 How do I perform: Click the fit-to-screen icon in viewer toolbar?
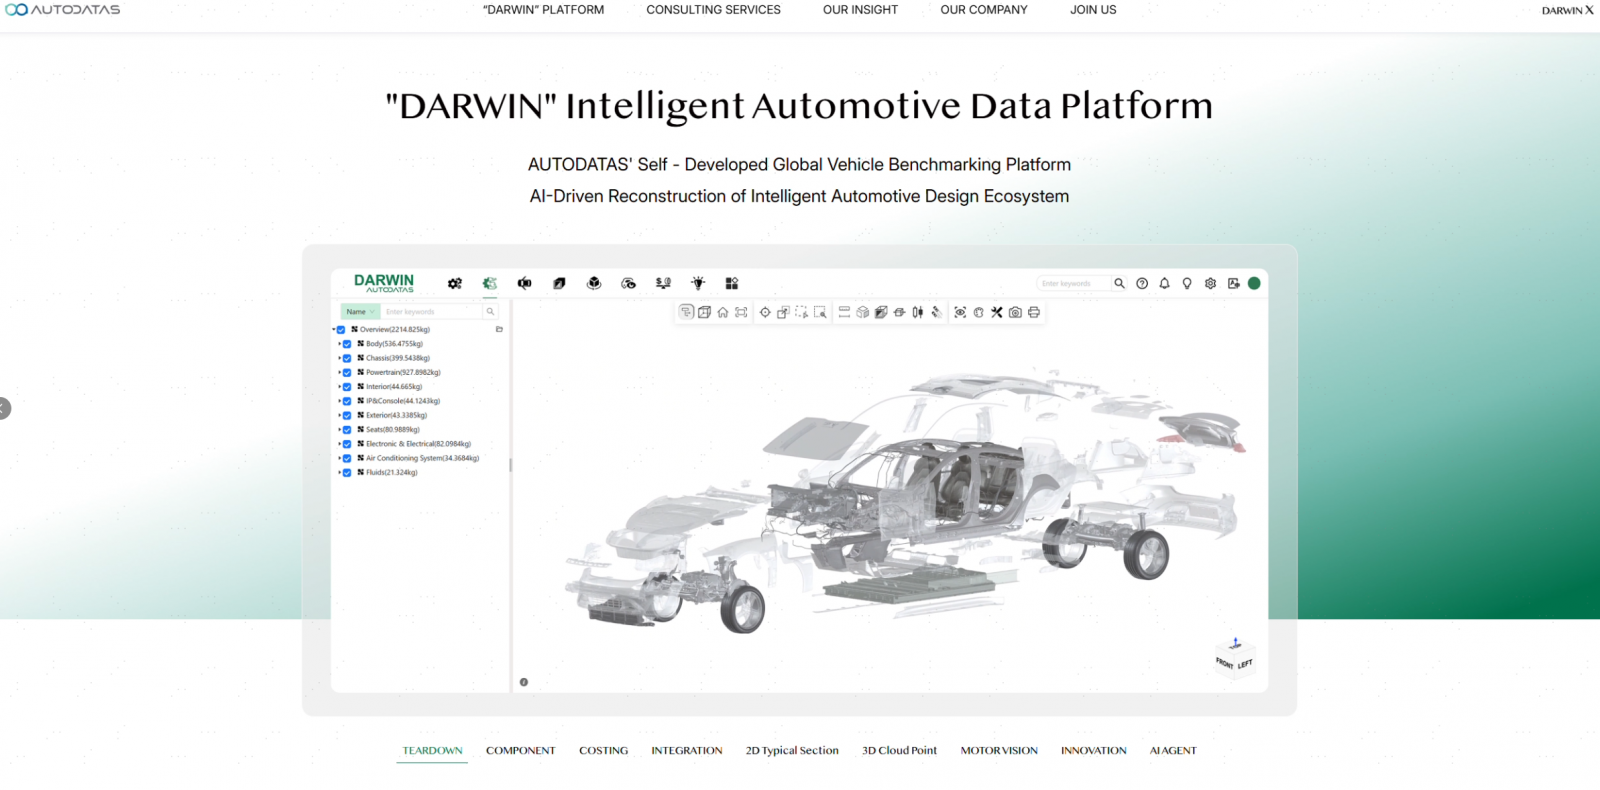pos(741,313)
